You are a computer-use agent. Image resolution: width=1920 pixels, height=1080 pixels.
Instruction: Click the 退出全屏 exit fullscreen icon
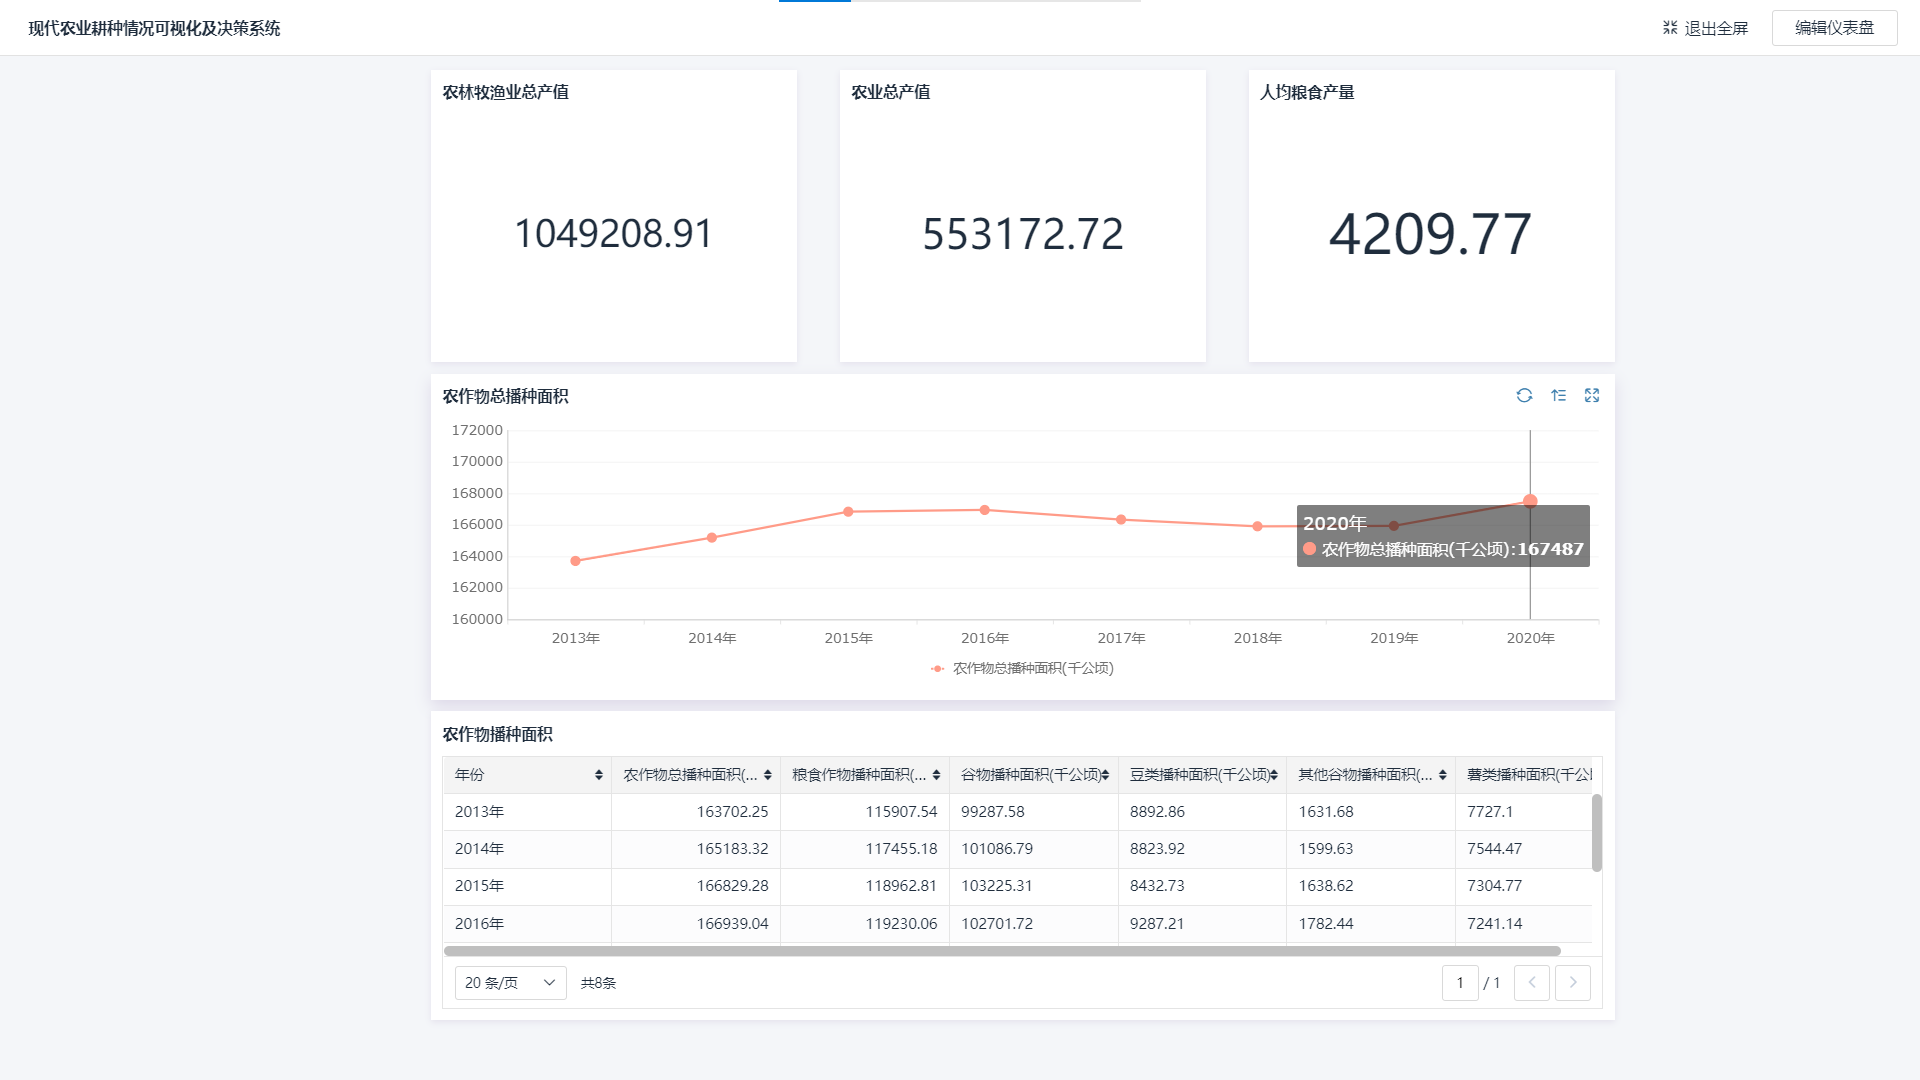1670,28
